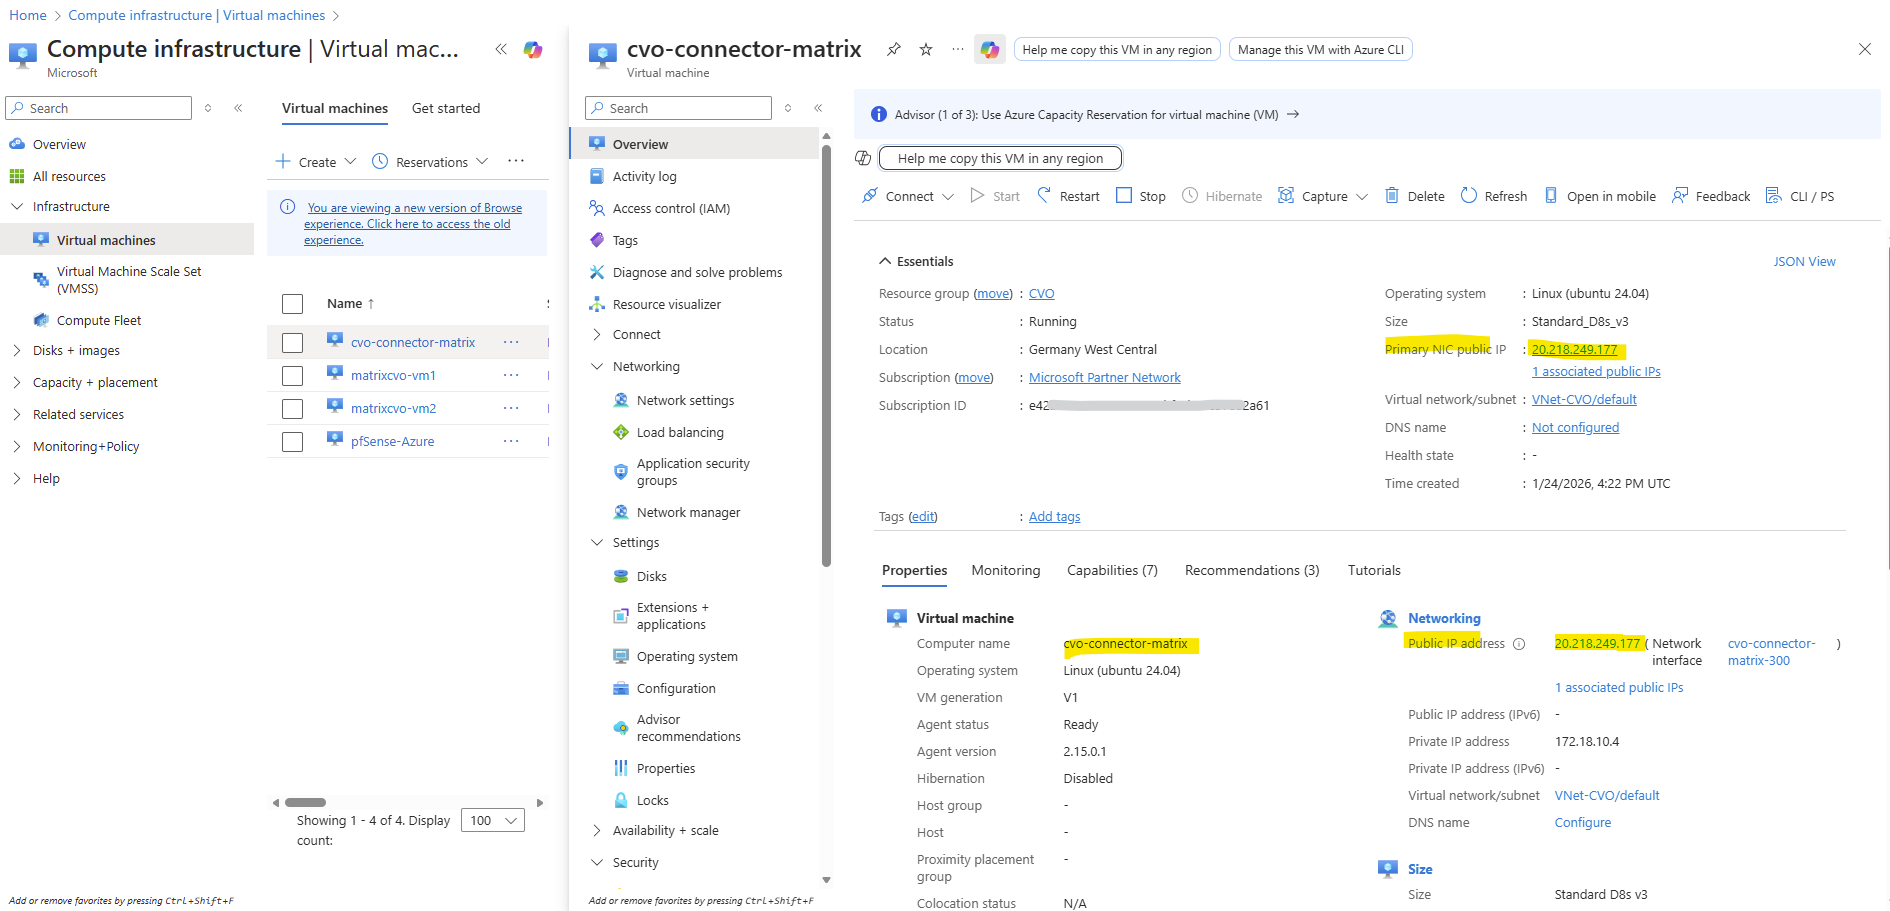Click the Add tags link
Screen dimensions: 1890x912
pyautogui.click(x=1054, y=517)
